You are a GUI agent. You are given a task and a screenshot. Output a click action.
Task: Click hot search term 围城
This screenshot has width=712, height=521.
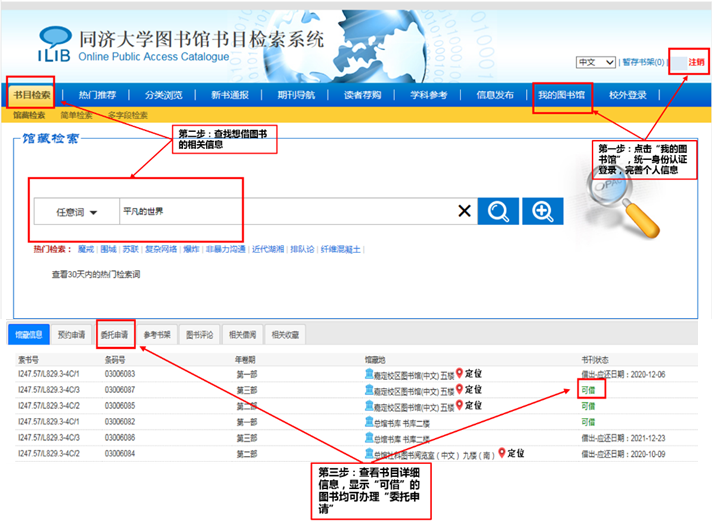coord(109,249)
